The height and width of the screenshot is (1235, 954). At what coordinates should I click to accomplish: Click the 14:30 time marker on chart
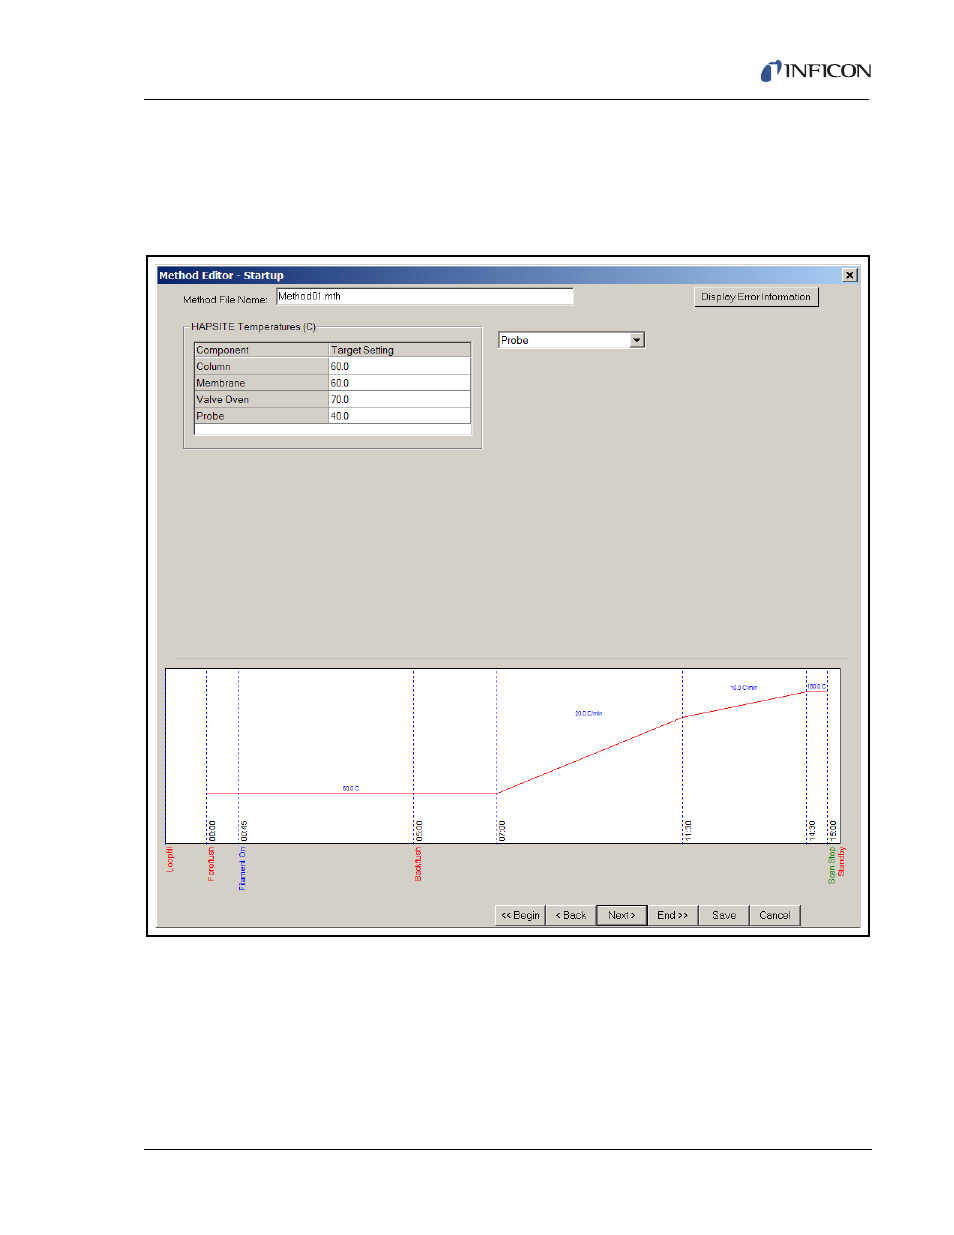point(812,831)
